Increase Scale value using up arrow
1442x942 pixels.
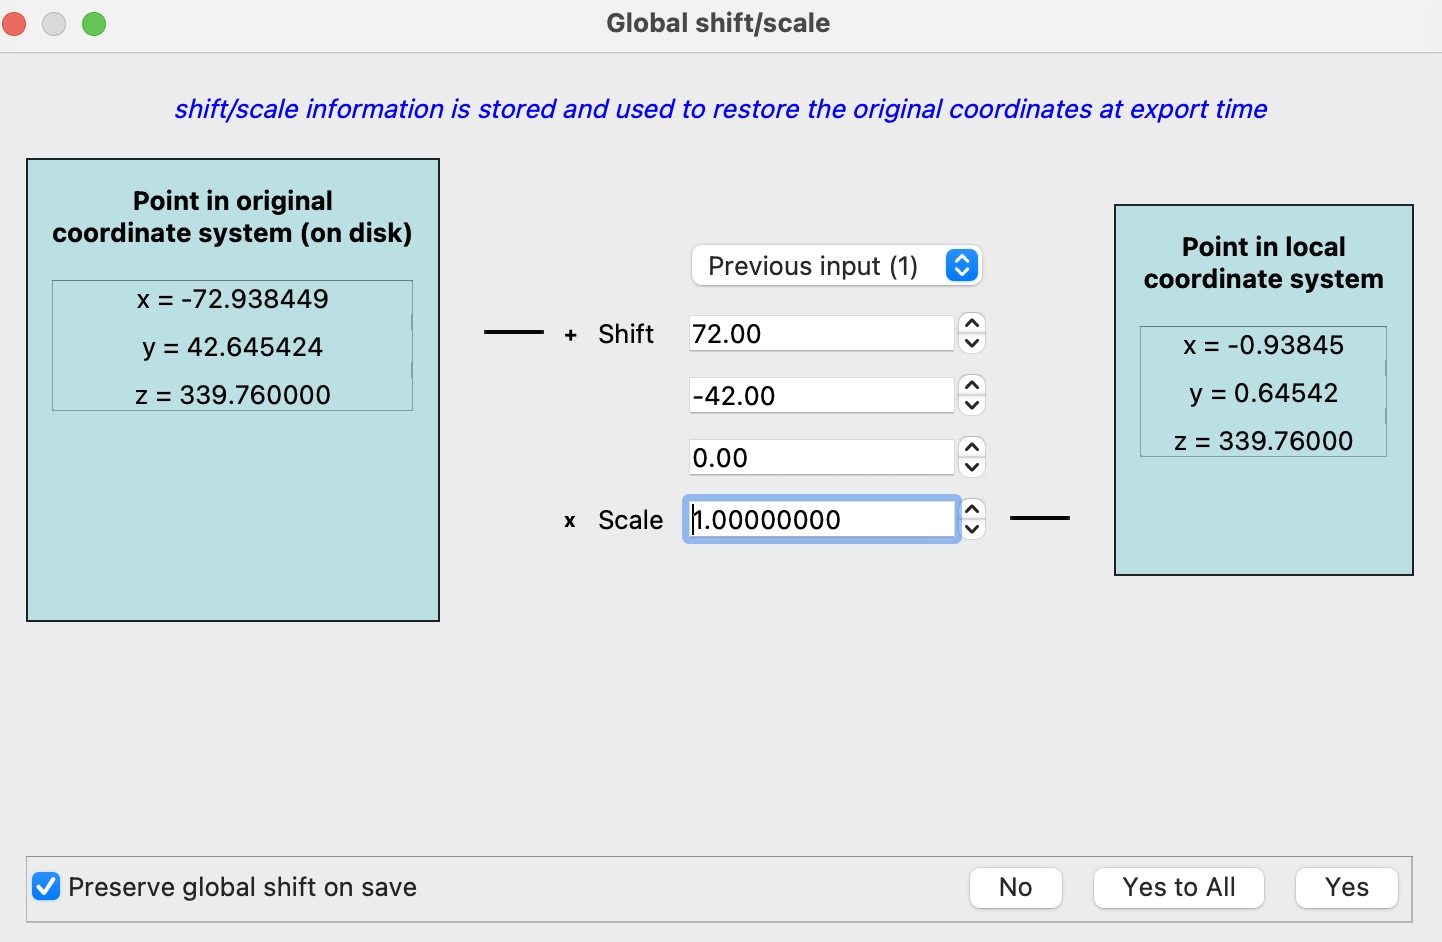pos(971,510)
